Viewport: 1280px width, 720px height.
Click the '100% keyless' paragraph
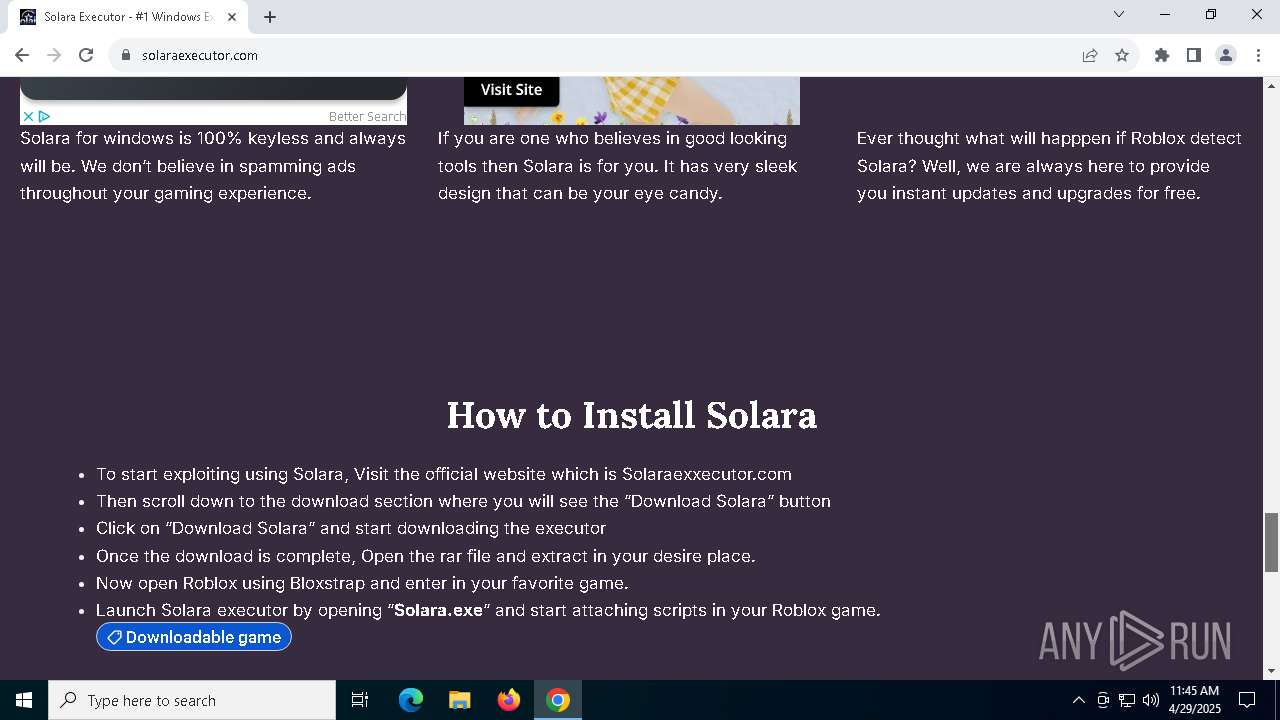[213, 166]
